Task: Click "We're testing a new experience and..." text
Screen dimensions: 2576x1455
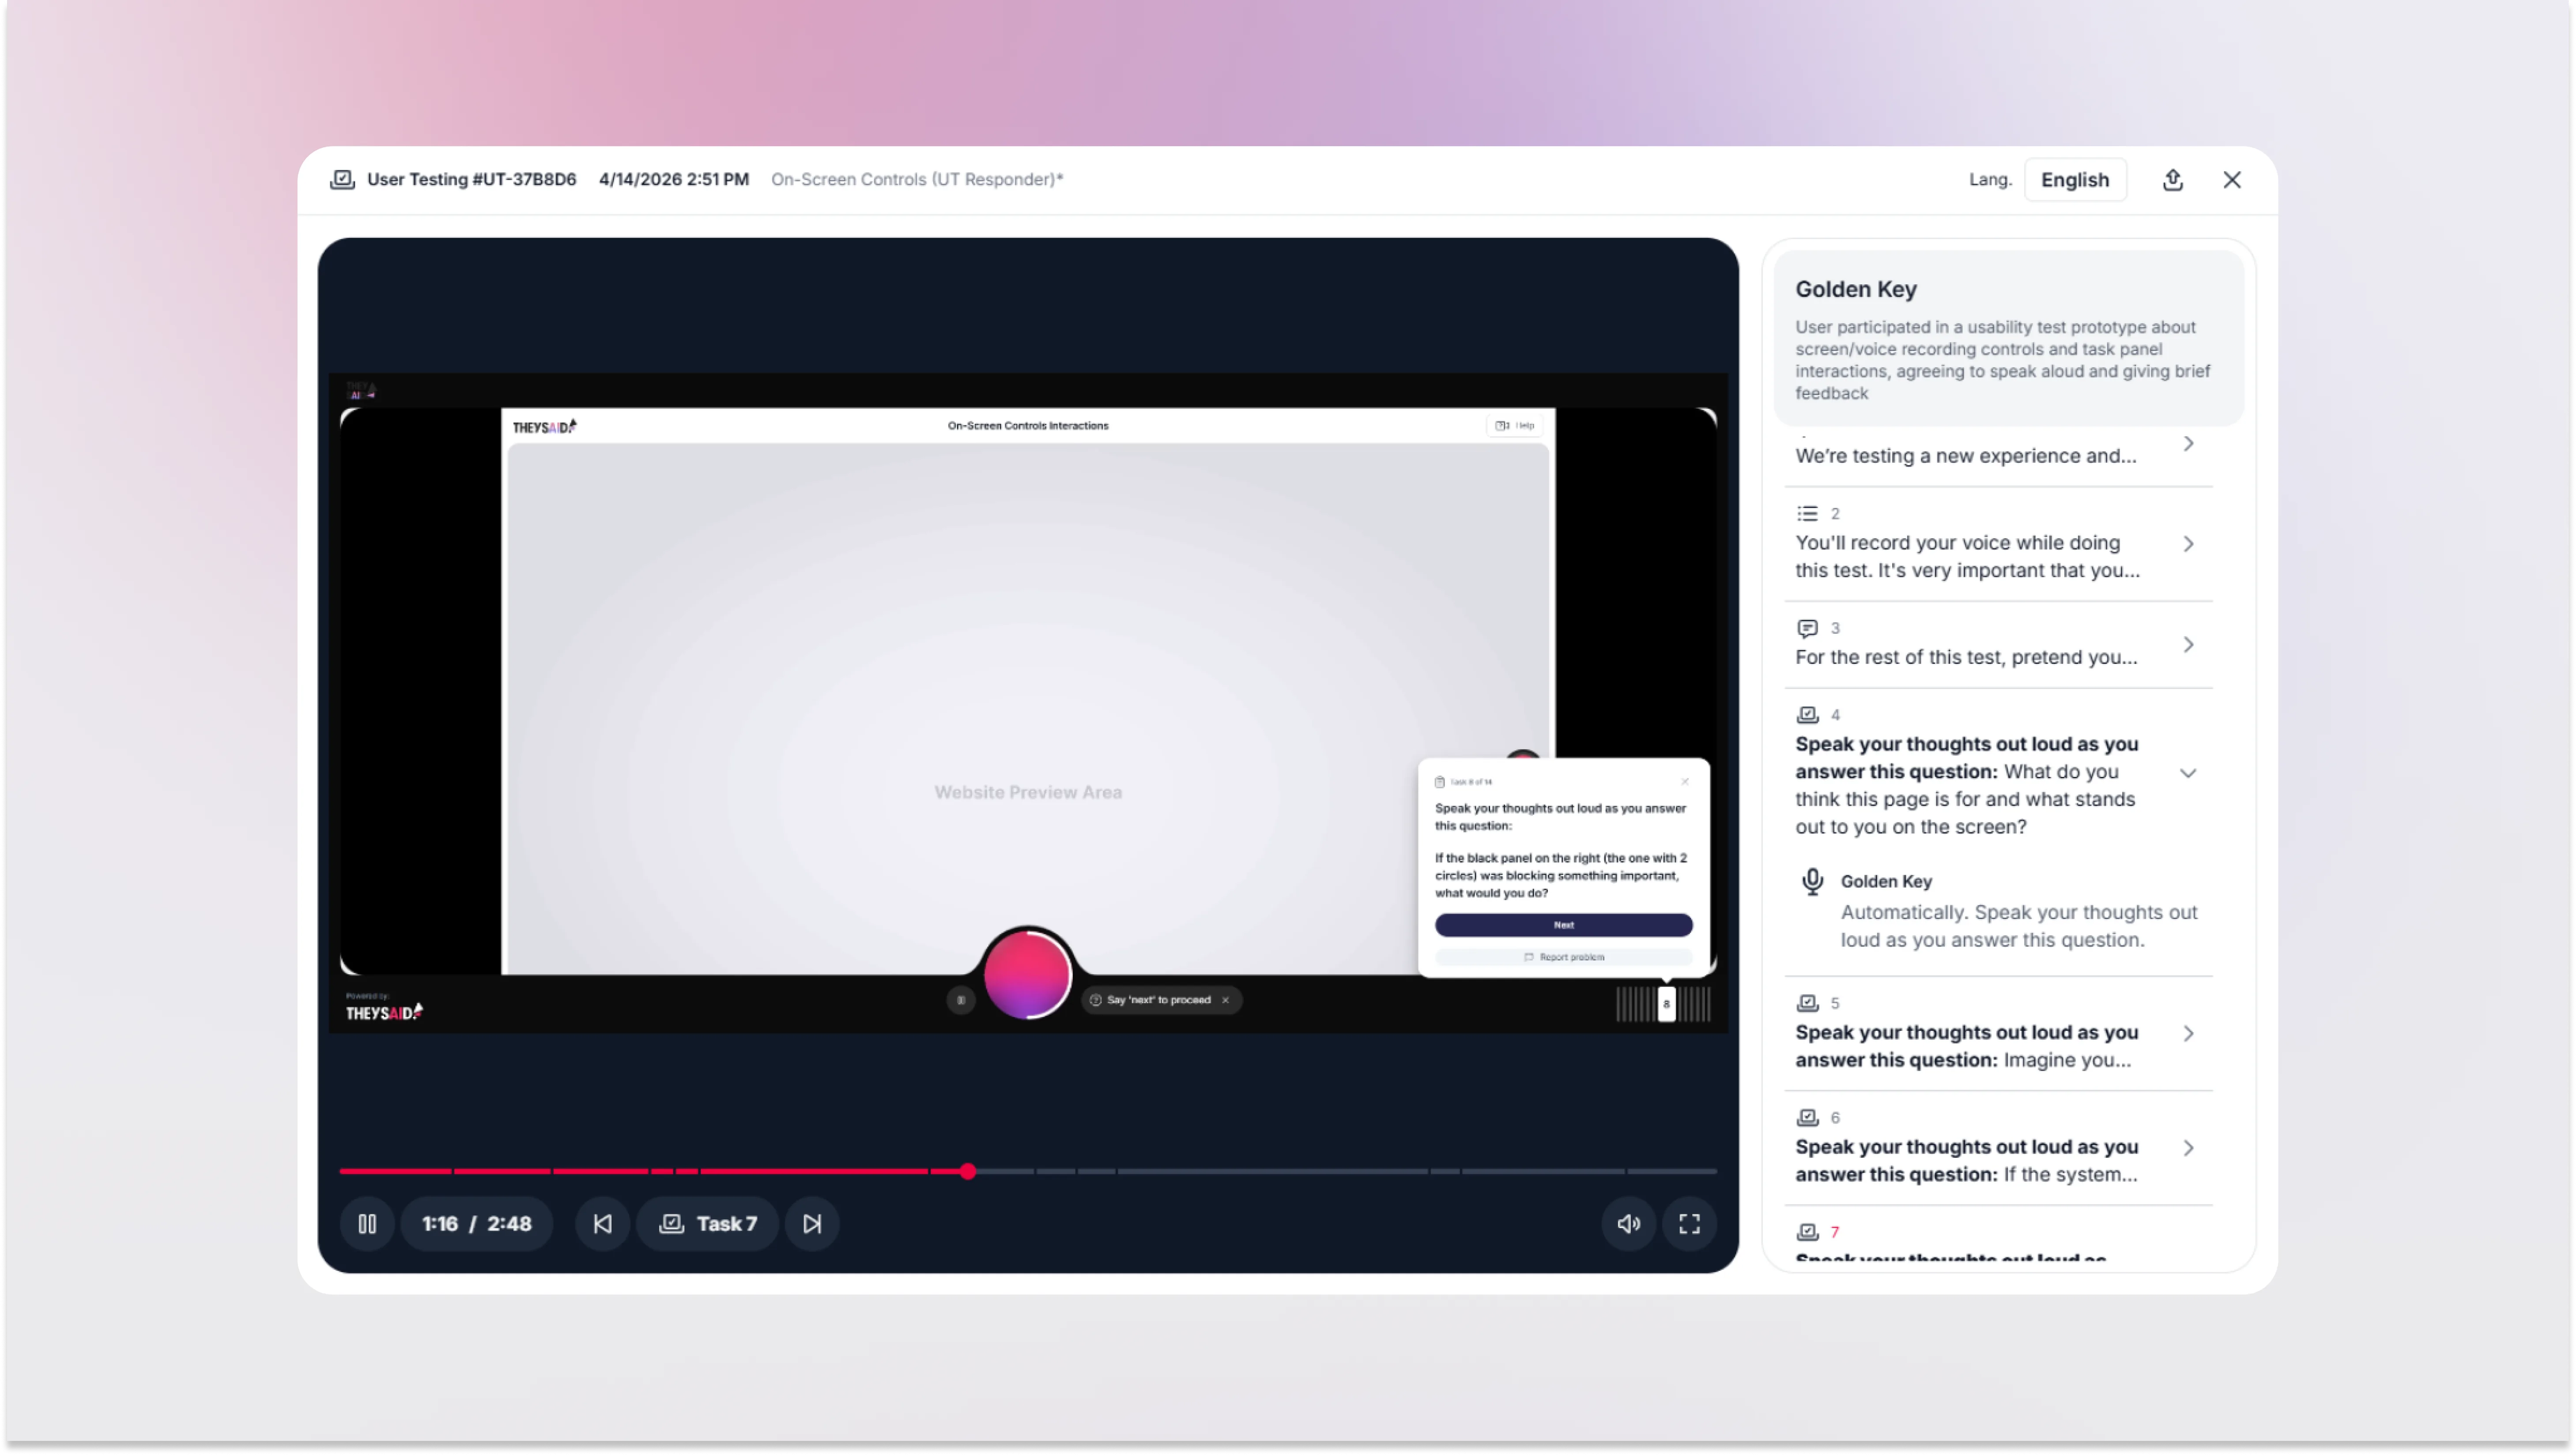Action: 1966,456
